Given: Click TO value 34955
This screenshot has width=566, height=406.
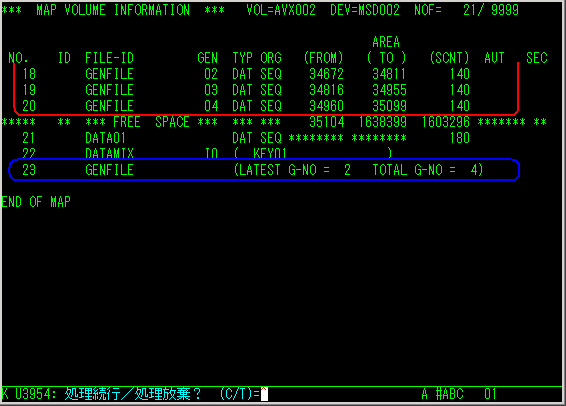Looking at the screenshot, I should pos(389,90).
